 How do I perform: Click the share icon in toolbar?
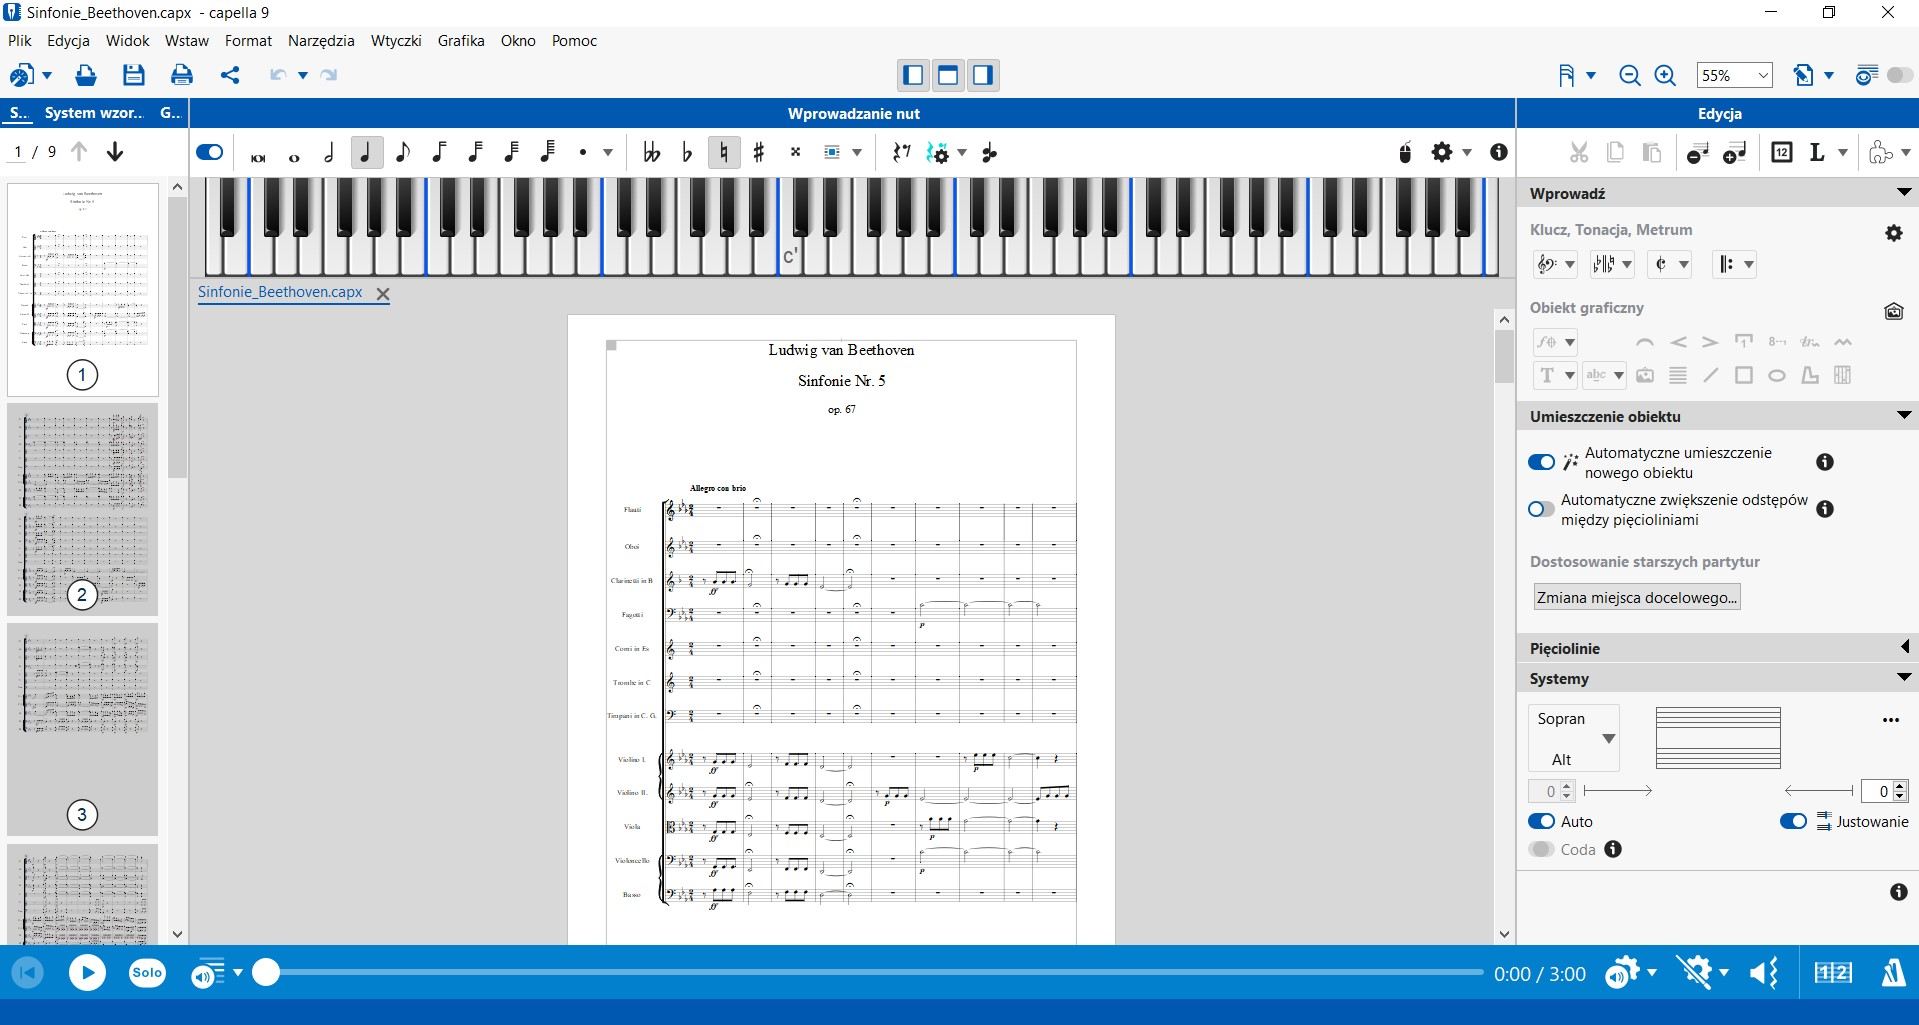click(x=230, y=75)
